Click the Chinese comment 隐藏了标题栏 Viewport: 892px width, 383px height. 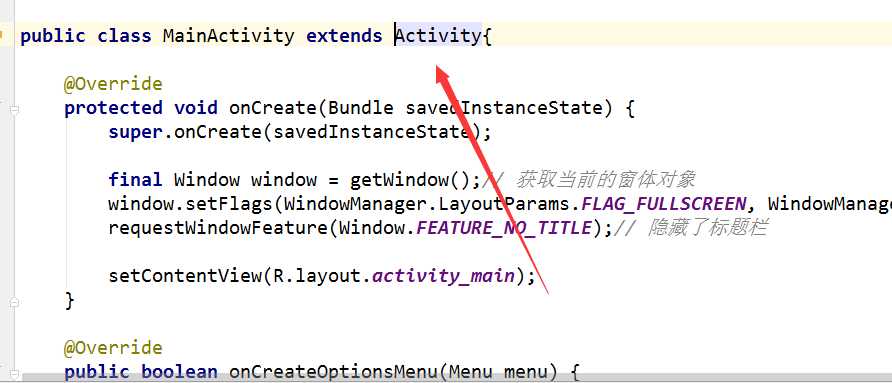[x=707, y=228]
